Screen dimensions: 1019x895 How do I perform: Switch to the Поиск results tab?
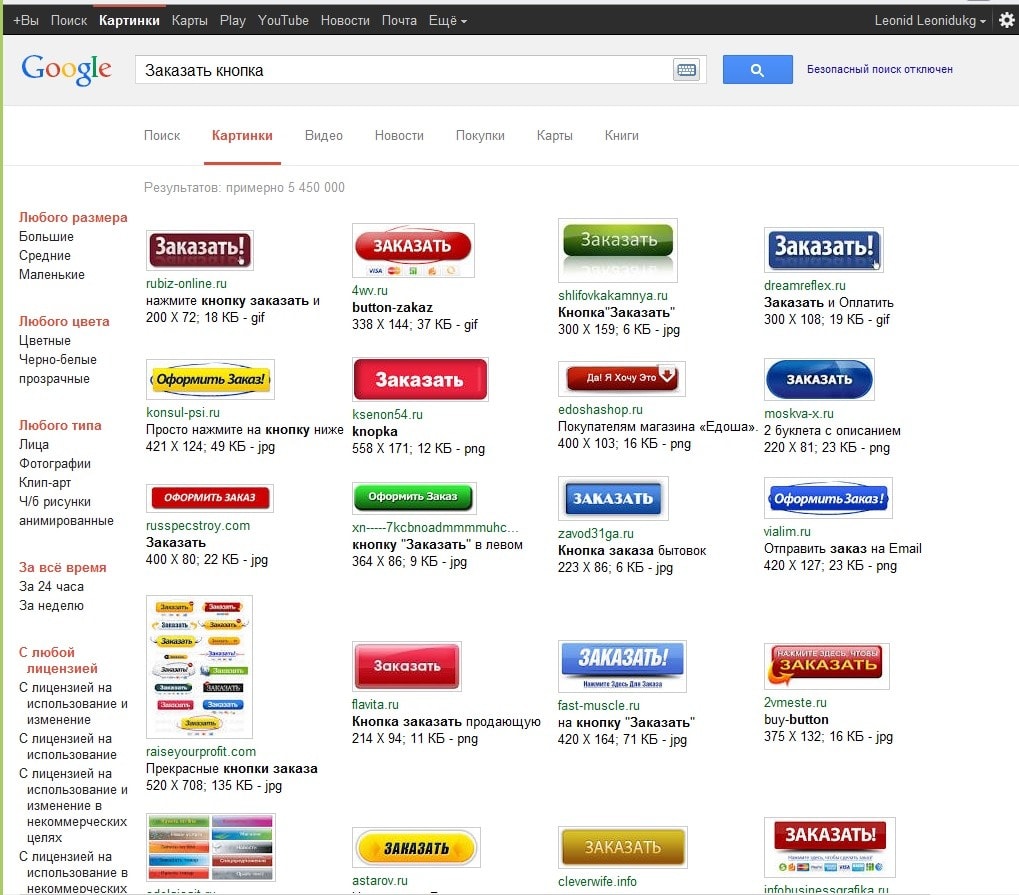[x=162, y=135]
